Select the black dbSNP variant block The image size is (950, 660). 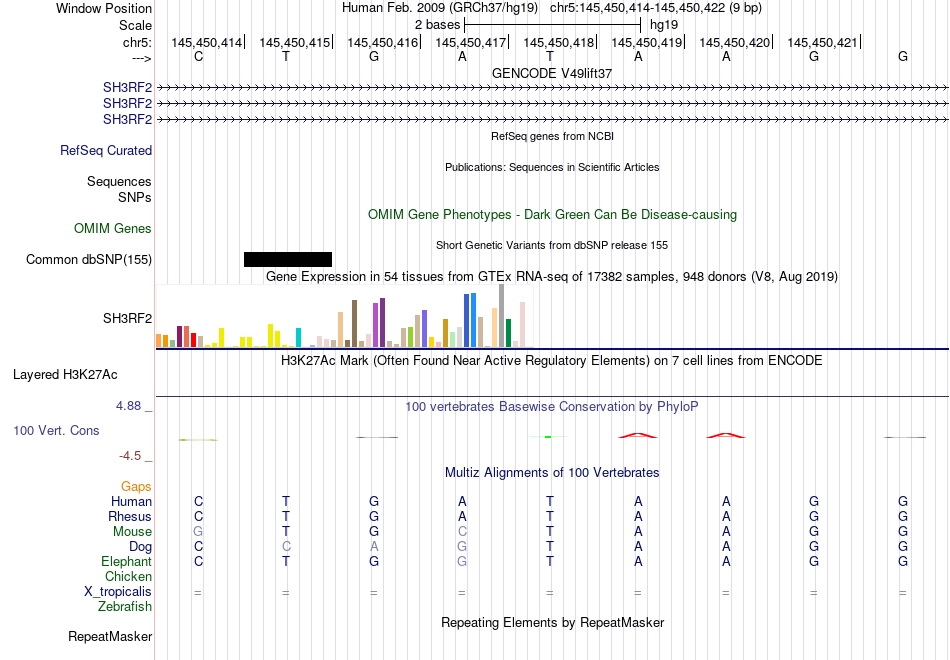click(x=288, y=259)
